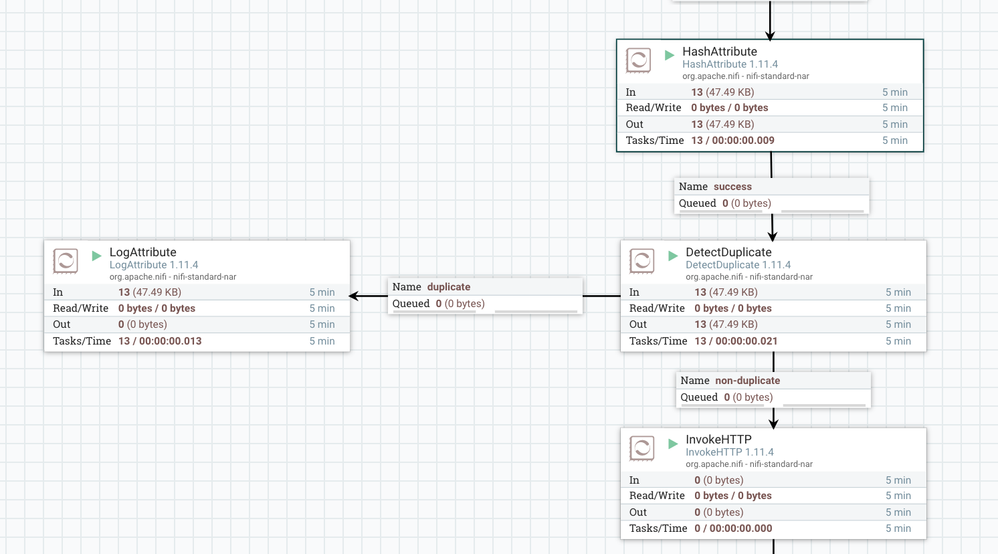The image size is (998, 554).
Task: Click the 5 min label in LogAttribute In row
Action: [x=322, y=292]
